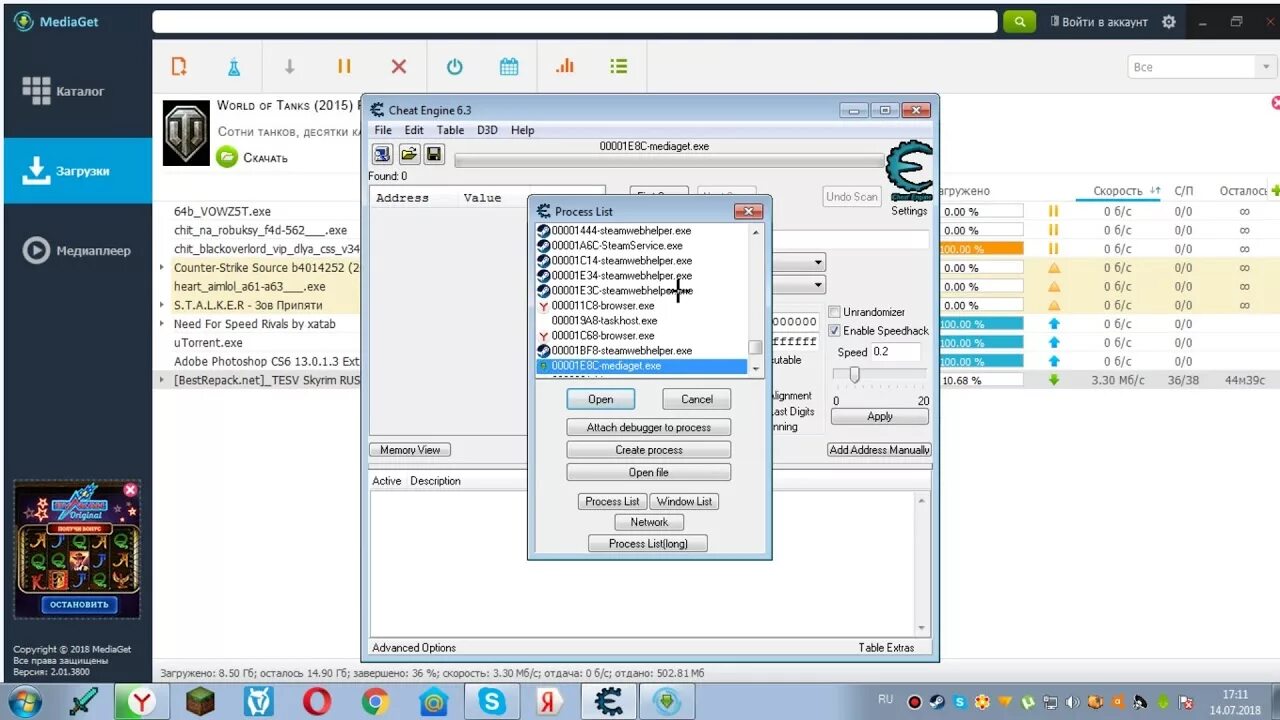Viewport: 1280px width, 720px height.
Task: Click Cheat Engine open file folder icon
Action: 409,154
